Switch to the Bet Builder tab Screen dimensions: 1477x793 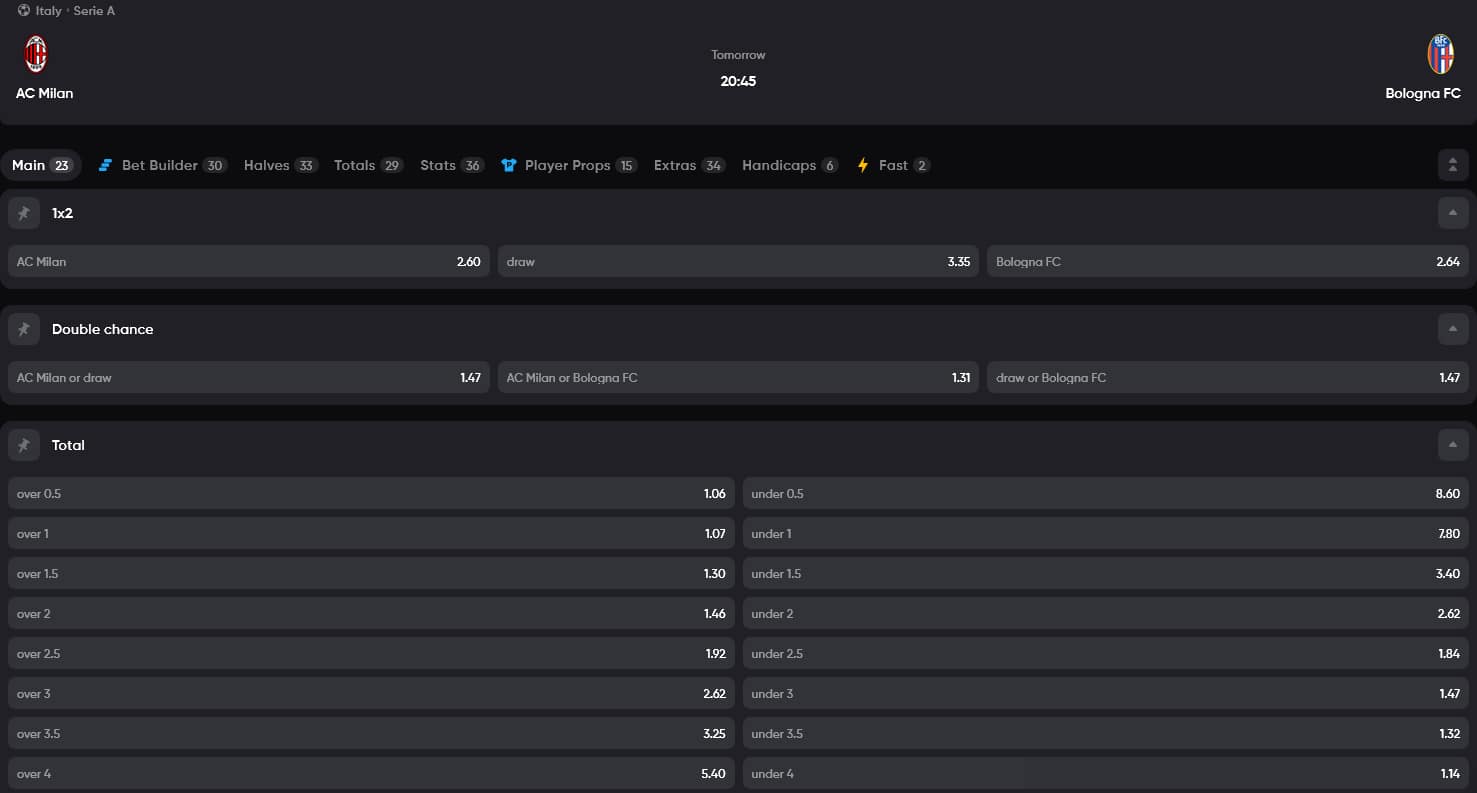click(x=163, y=165)
